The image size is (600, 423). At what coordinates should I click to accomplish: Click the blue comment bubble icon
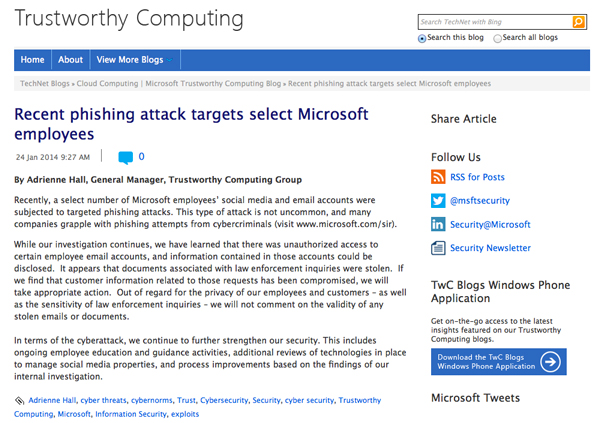(125, 157)
